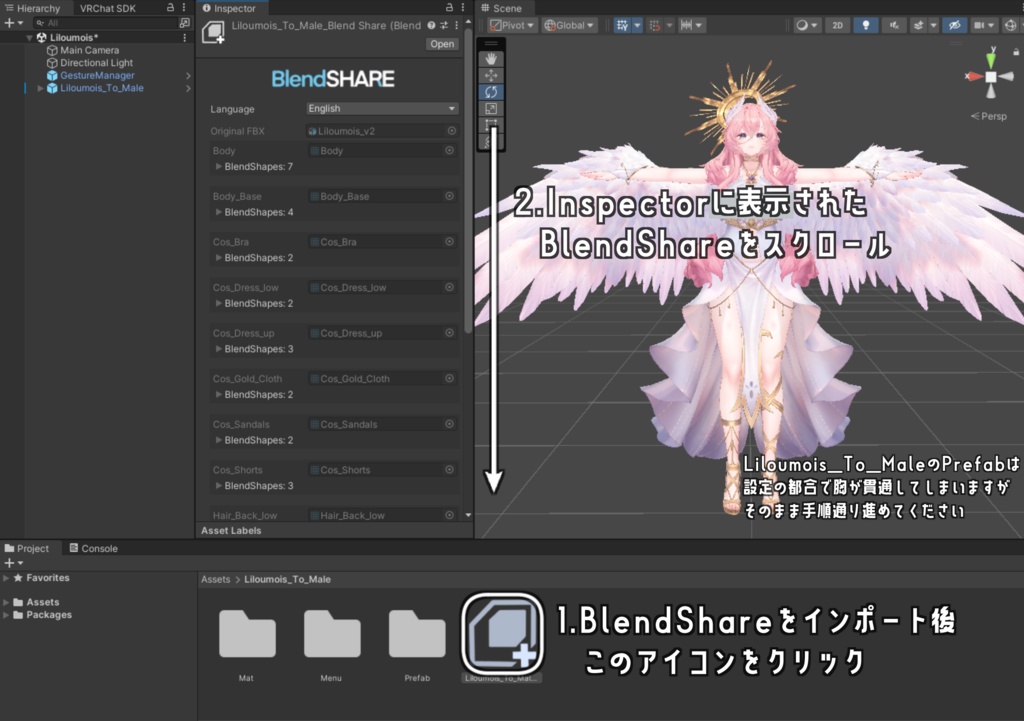Select GestureManager in Hierarchy
This screenshot has height=721, width=1024.
coord(97,76)
